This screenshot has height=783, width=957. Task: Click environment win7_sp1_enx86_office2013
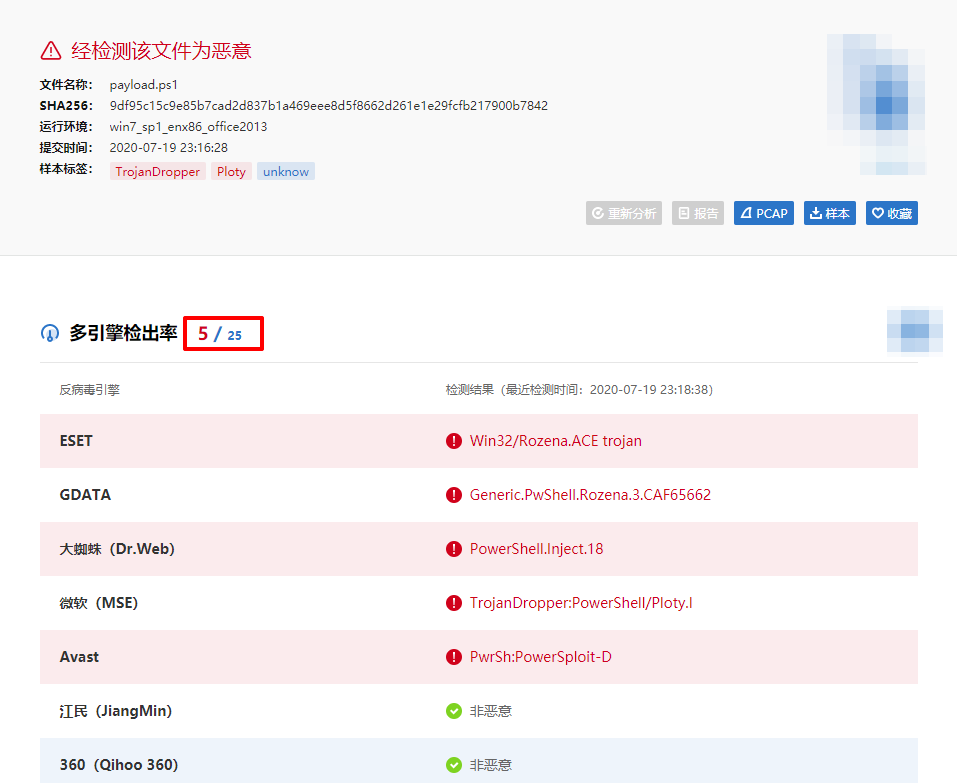coord(188,127)
